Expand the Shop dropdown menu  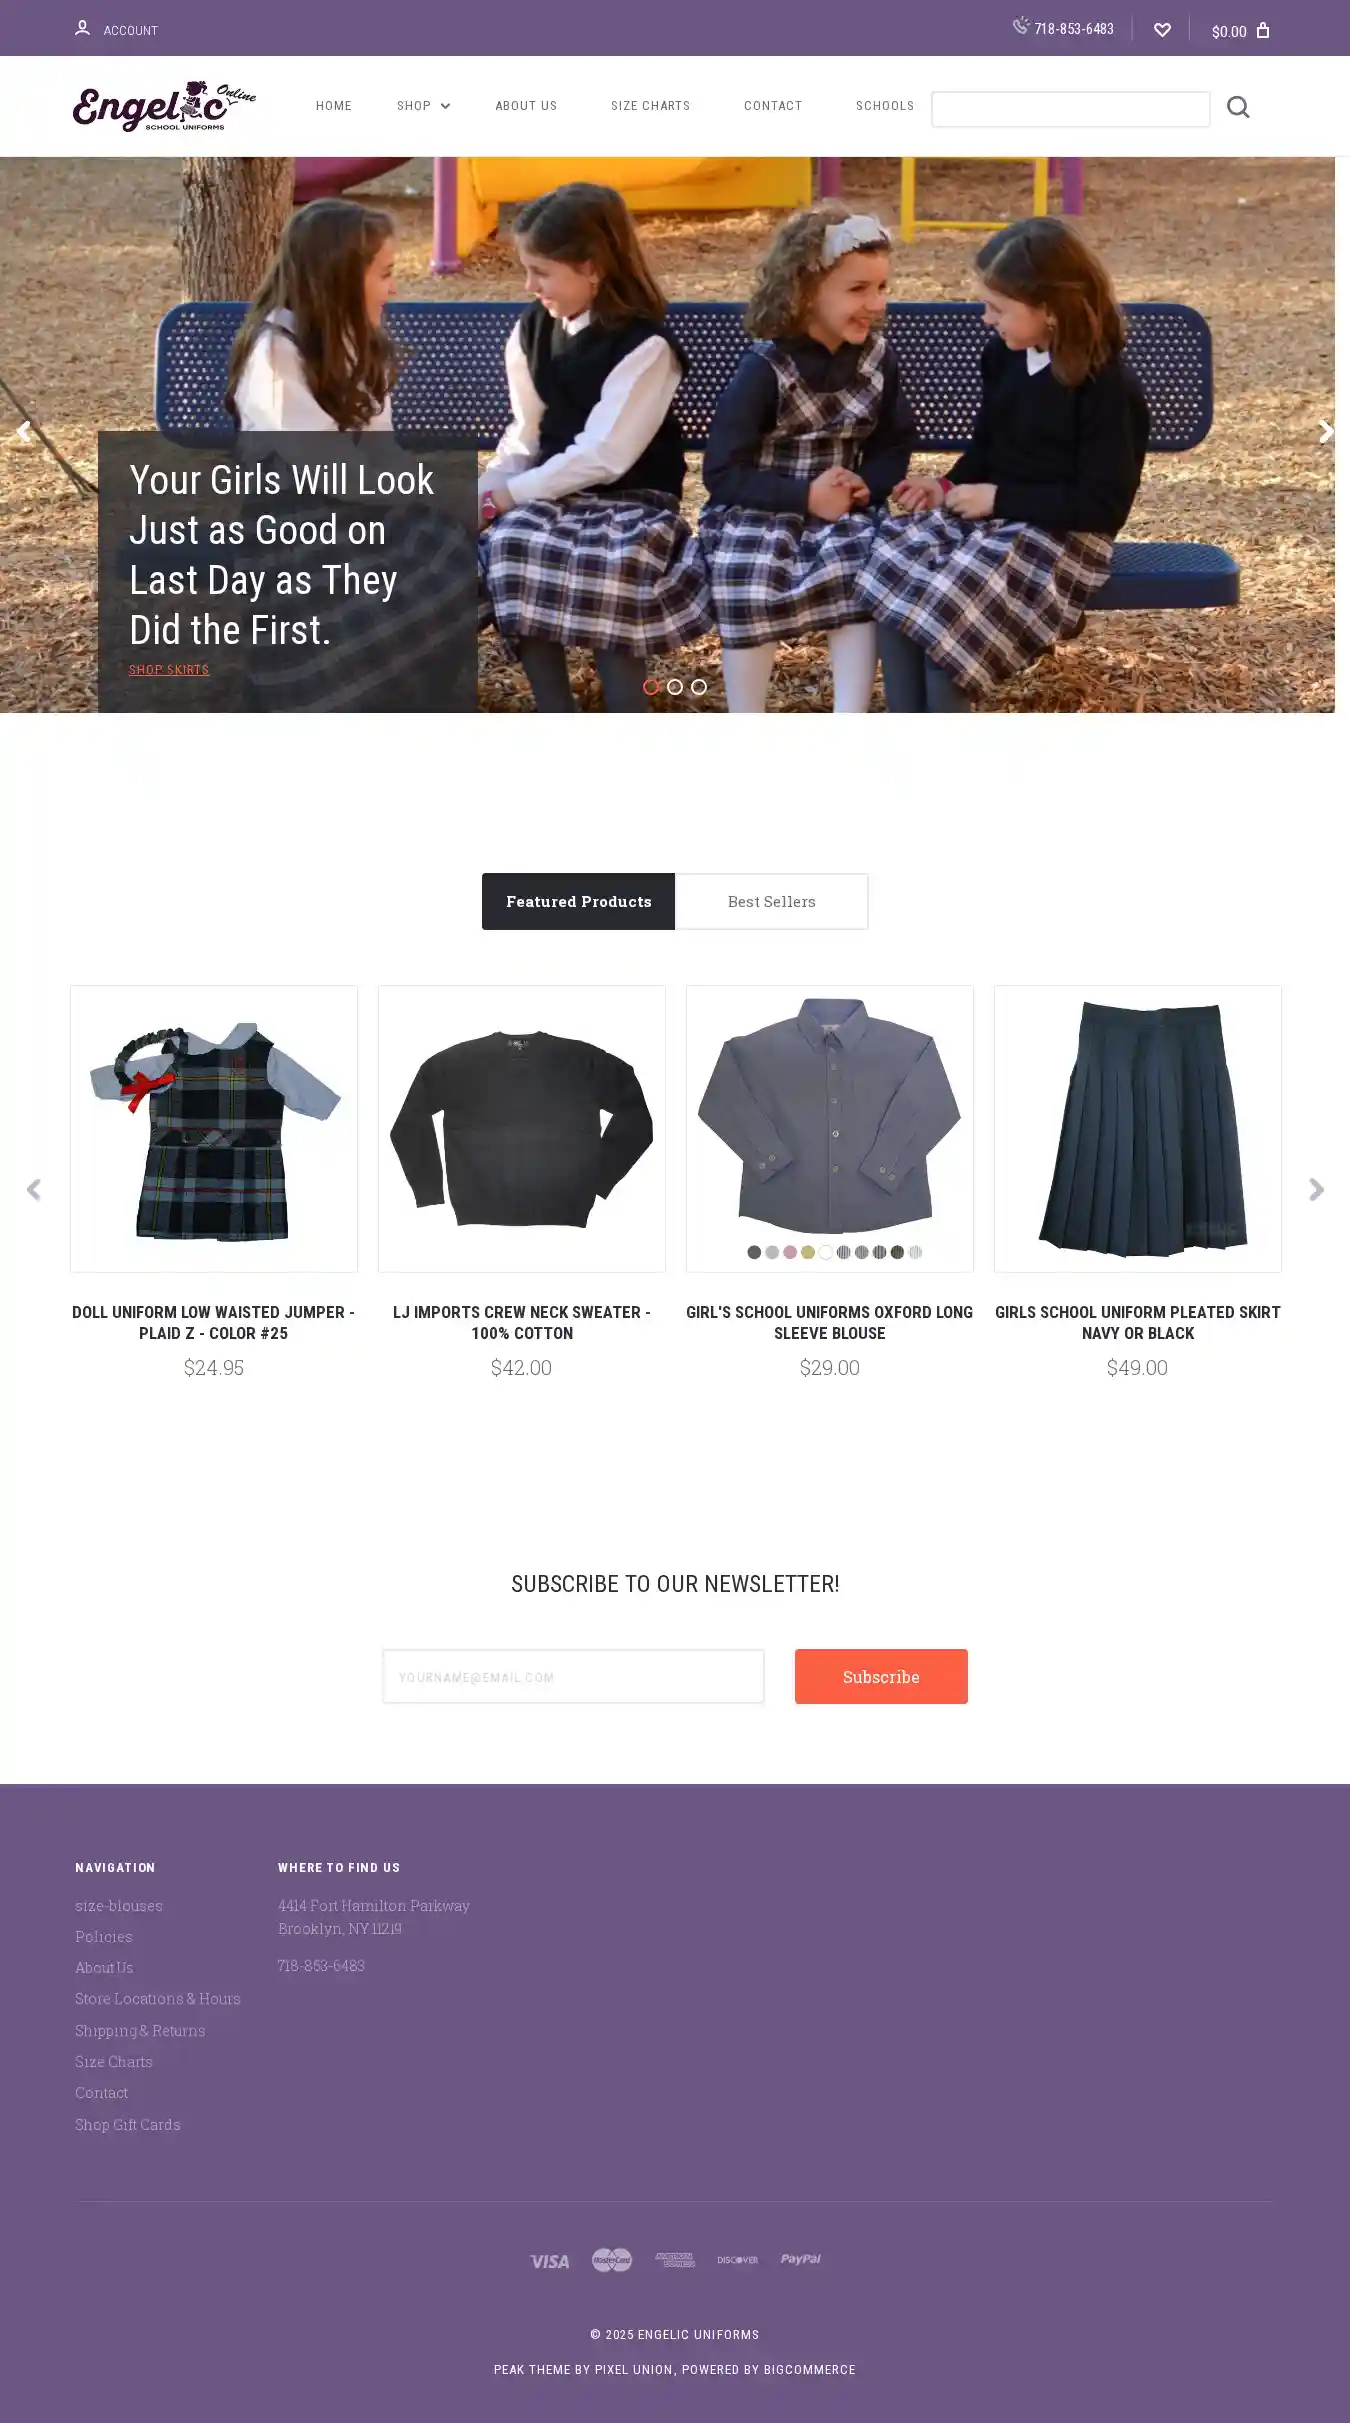click(423, 106)
